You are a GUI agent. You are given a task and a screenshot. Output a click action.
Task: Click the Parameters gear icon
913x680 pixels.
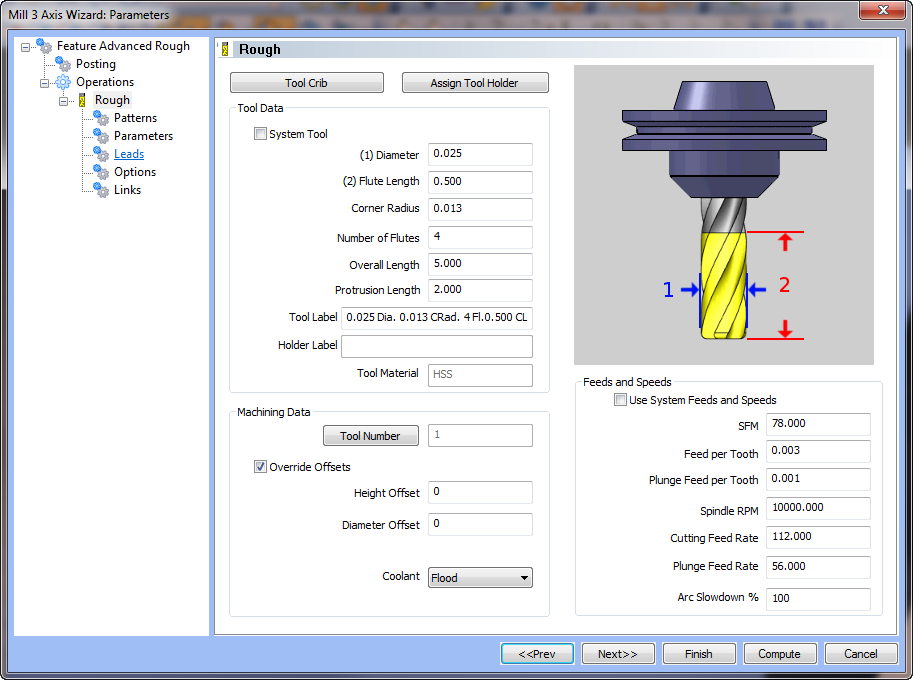point(100,135)
